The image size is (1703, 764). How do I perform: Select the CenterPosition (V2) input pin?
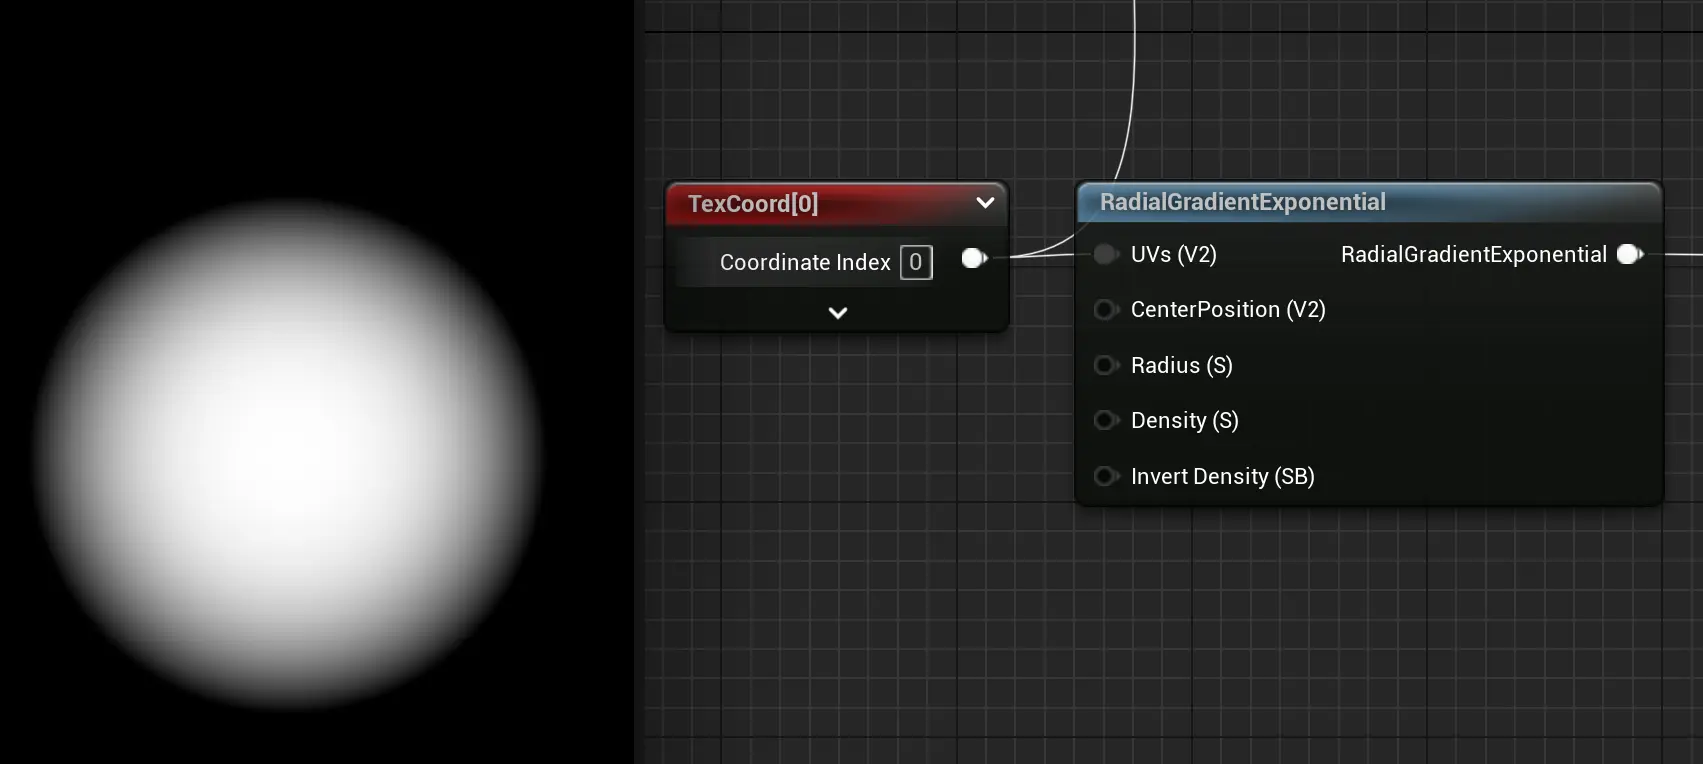click(x=1105, y=310)
